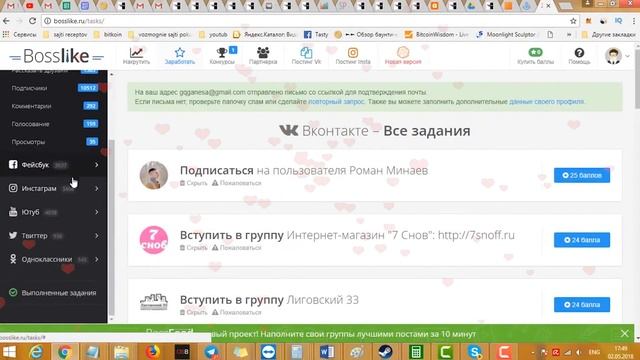Open the Партнерка people icon

(x=263, y=52)
